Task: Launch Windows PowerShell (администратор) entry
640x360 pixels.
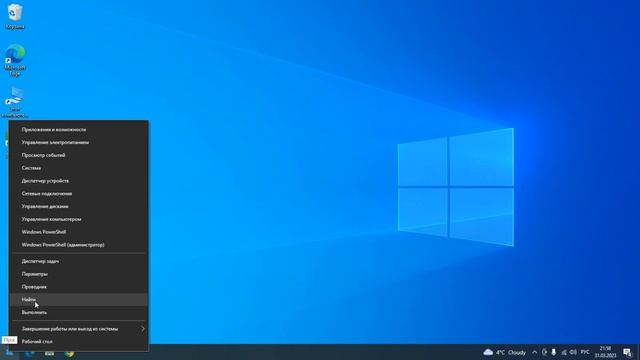Action: pyautogui.click(x=78, y=245)
